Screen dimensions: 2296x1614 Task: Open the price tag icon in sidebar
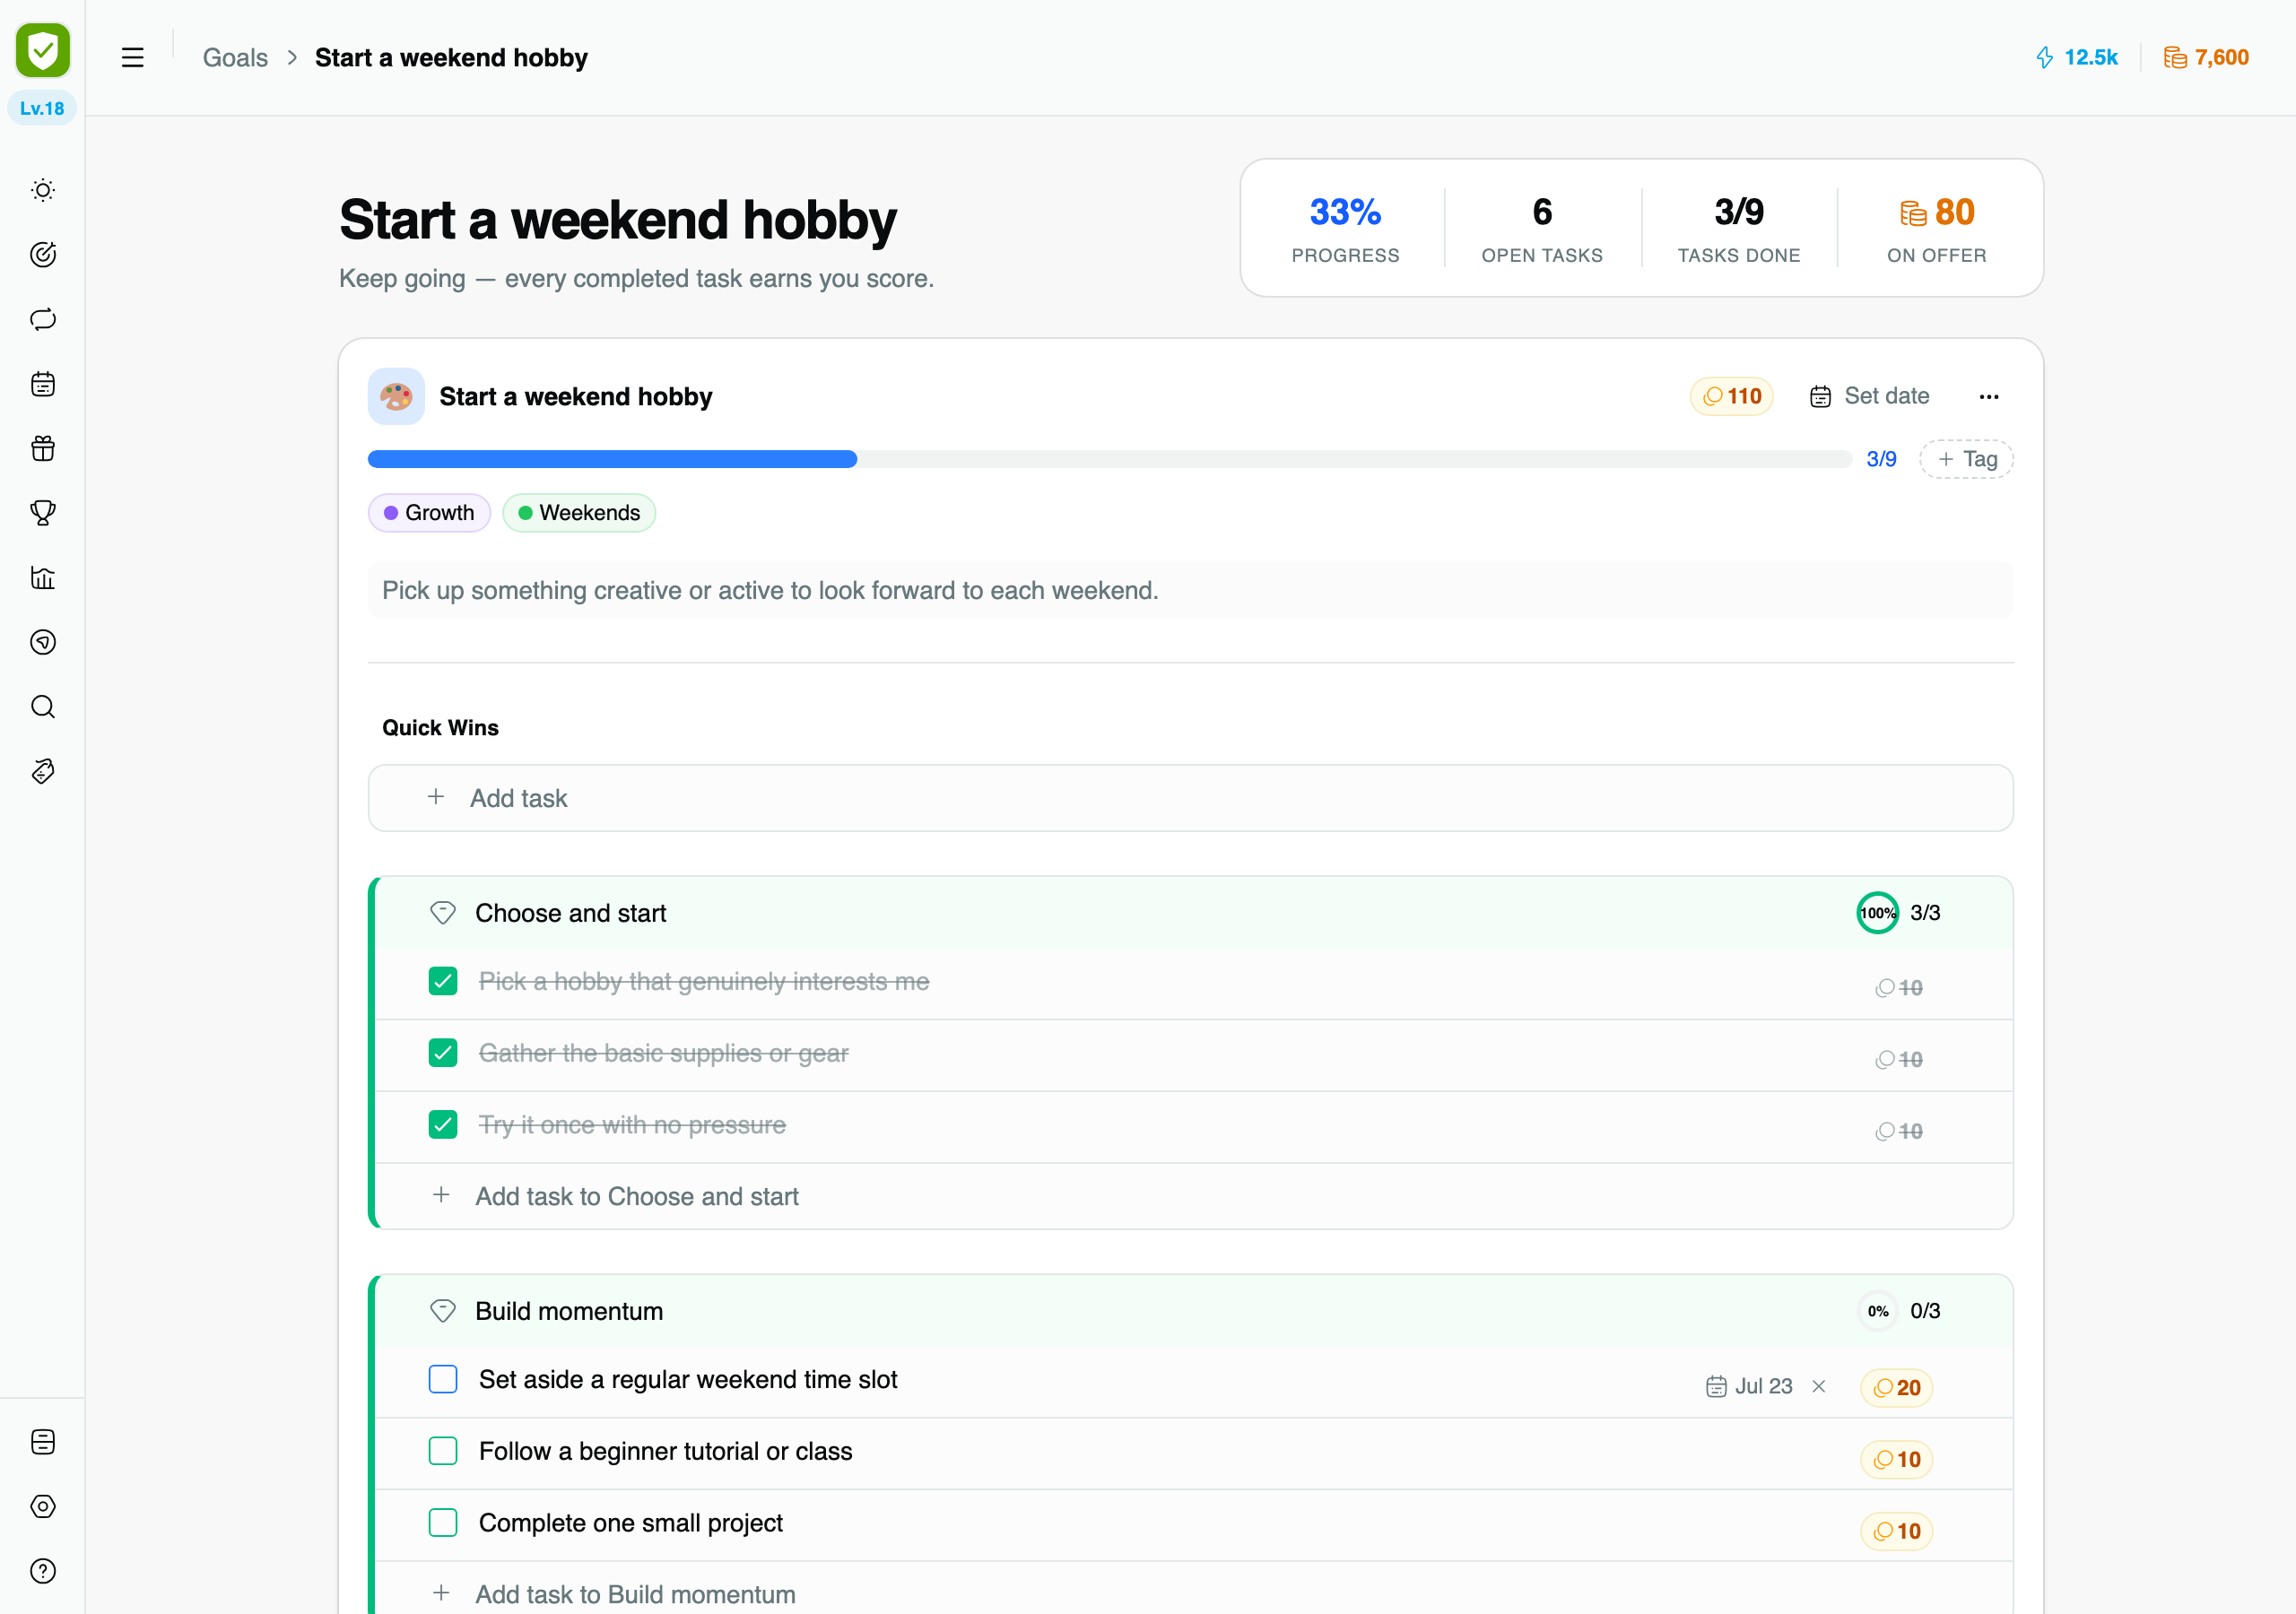click(43, 771)
